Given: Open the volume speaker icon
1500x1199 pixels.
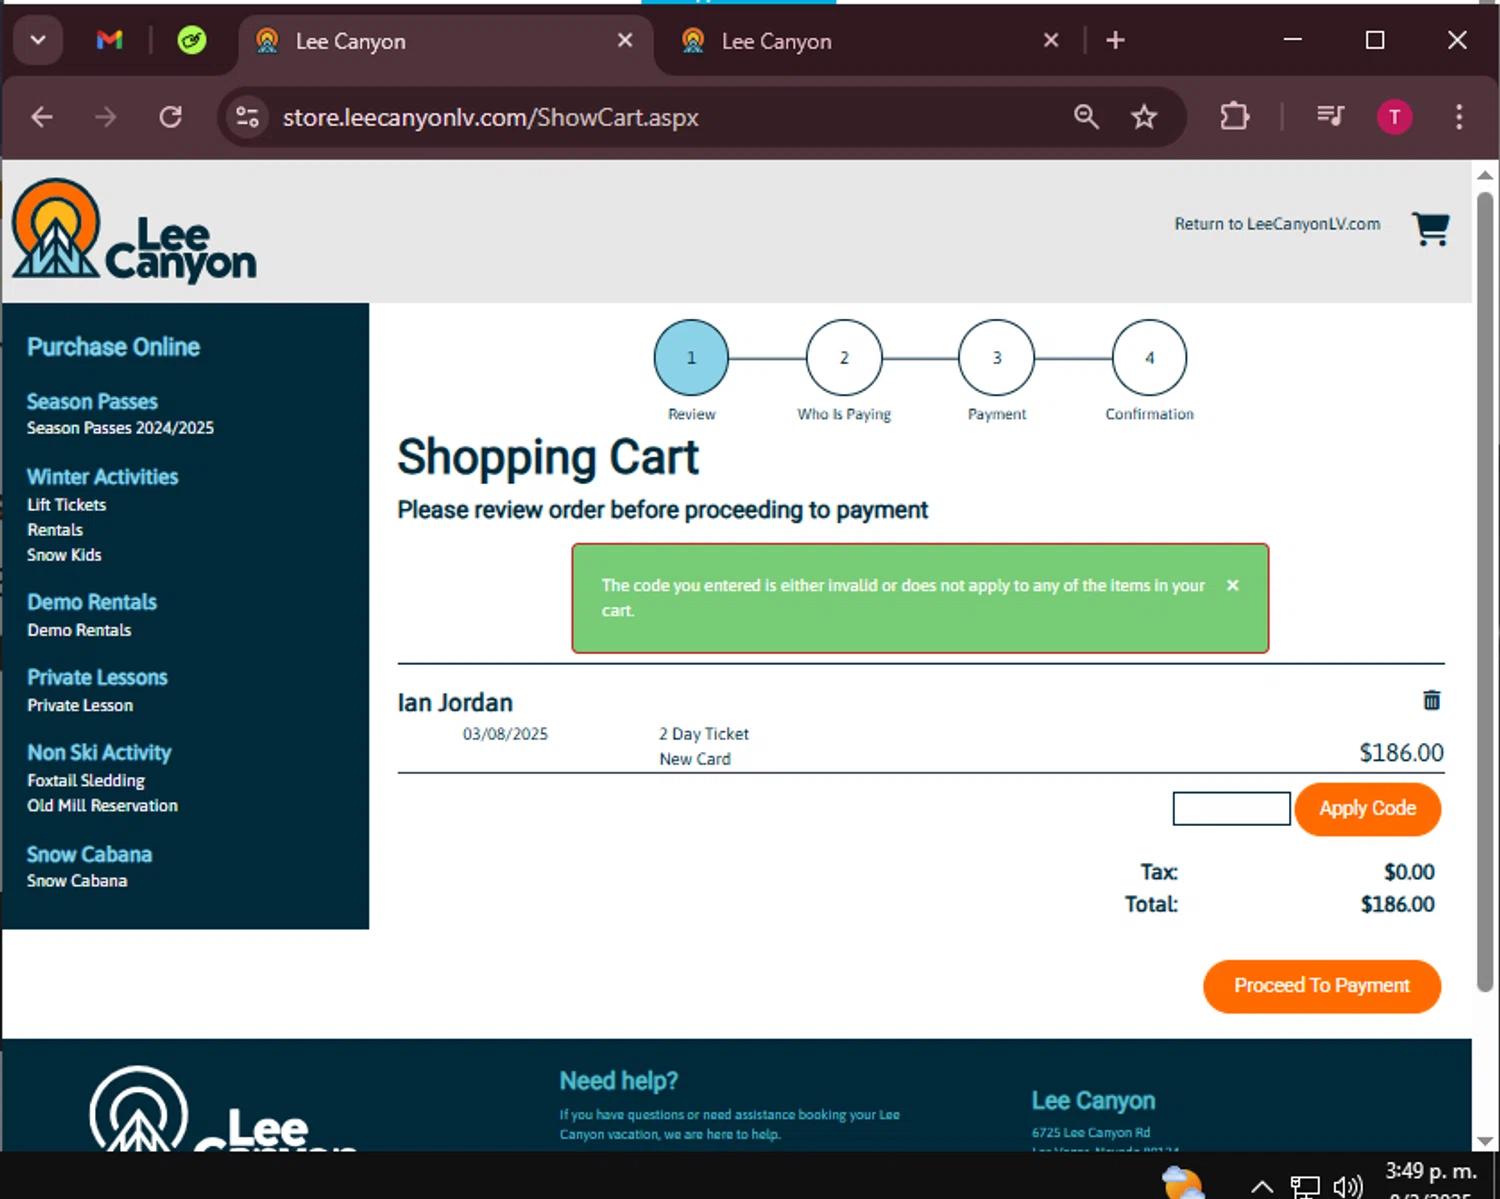Looking at the screenshot, I should [x=1348, y=1187].
